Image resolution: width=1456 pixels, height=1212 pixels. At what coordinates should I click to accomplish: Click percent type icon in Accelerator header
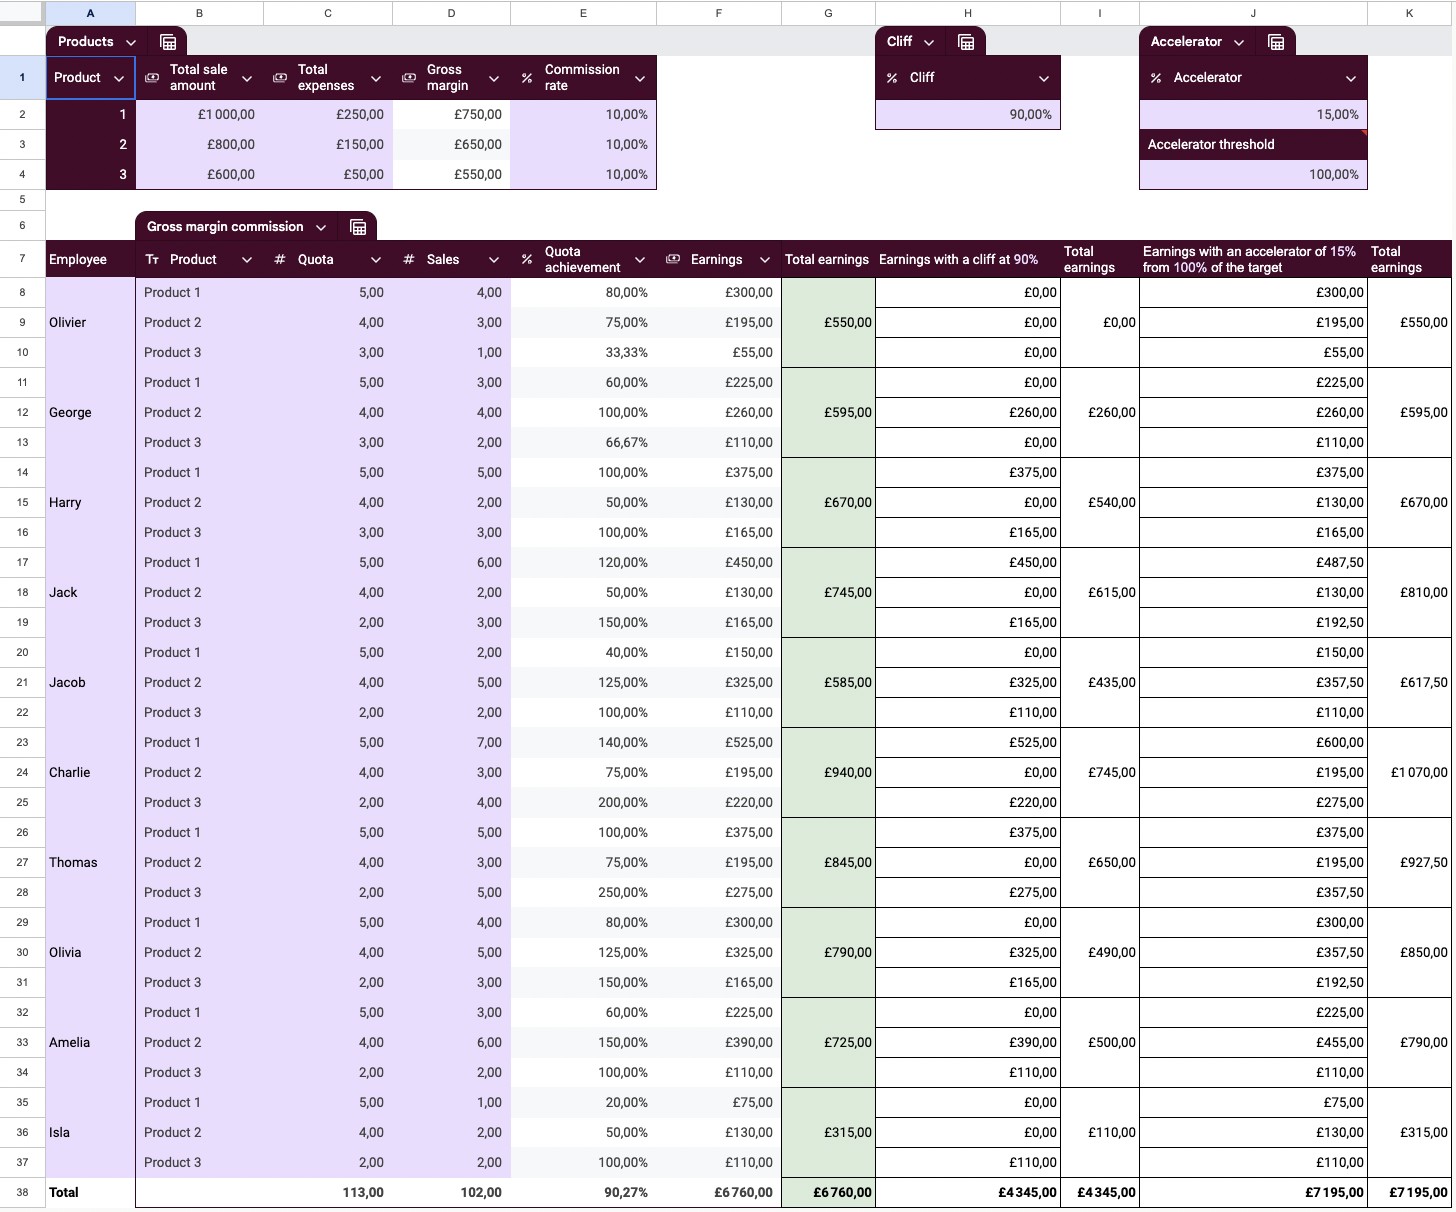[x=1156, y=78]
